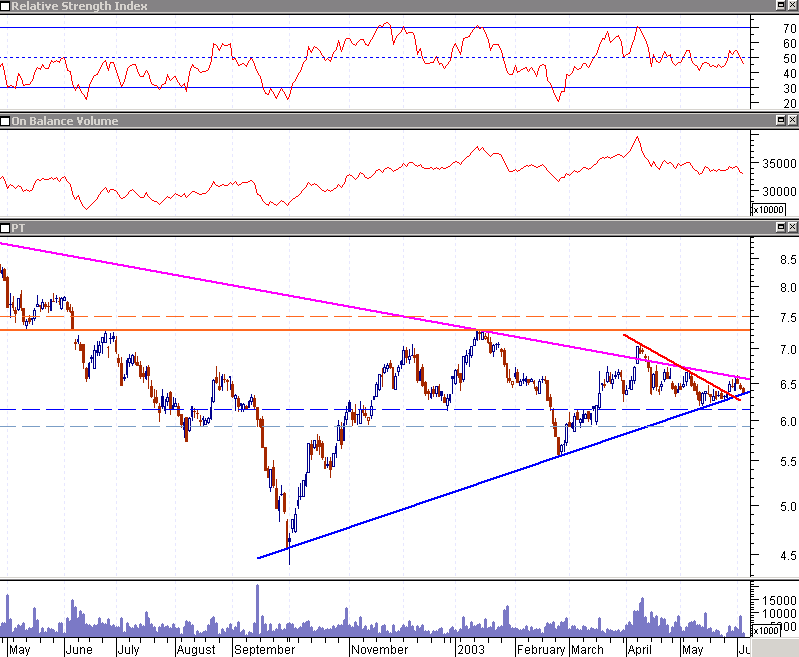Image resolution: width=799 pixels, height=657 pixels.
Task: Click the 8.5 price axis label
Action: click(788, 260)
